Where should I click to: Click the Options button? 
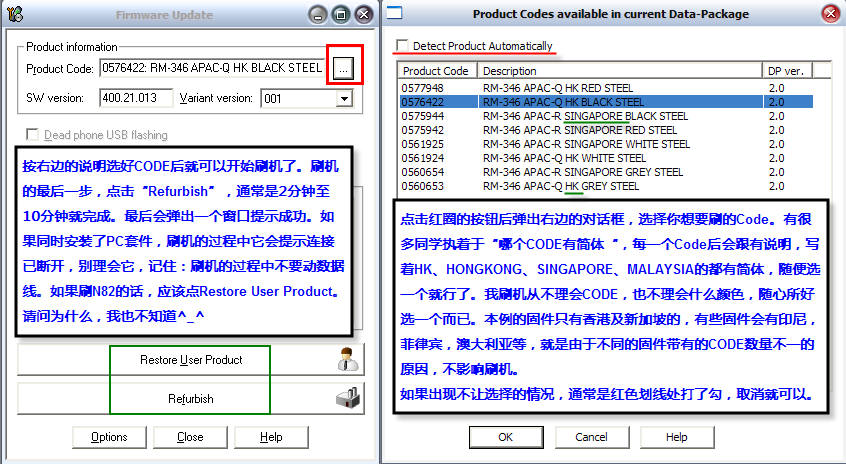coord(109,437)
